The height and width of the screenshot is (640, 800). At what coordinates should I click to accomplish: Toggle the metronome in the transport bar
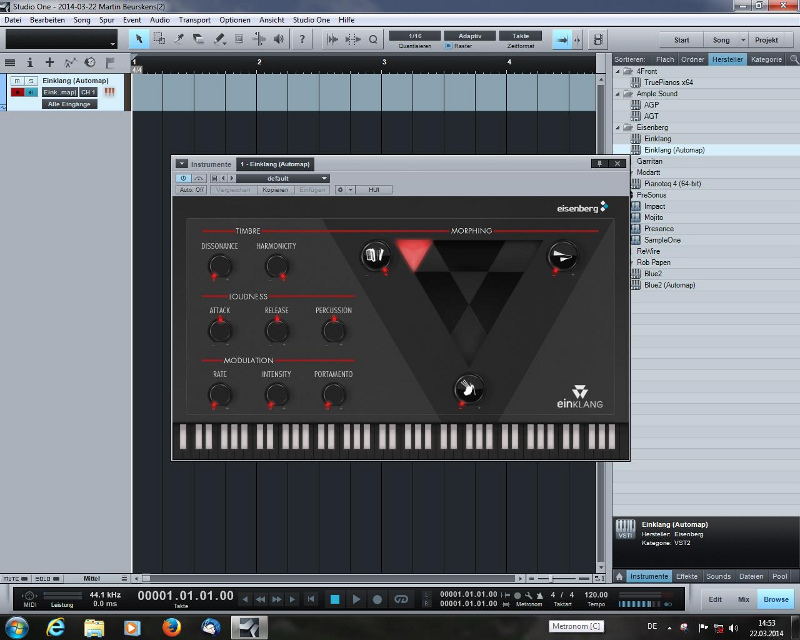[x=539, y=595]
